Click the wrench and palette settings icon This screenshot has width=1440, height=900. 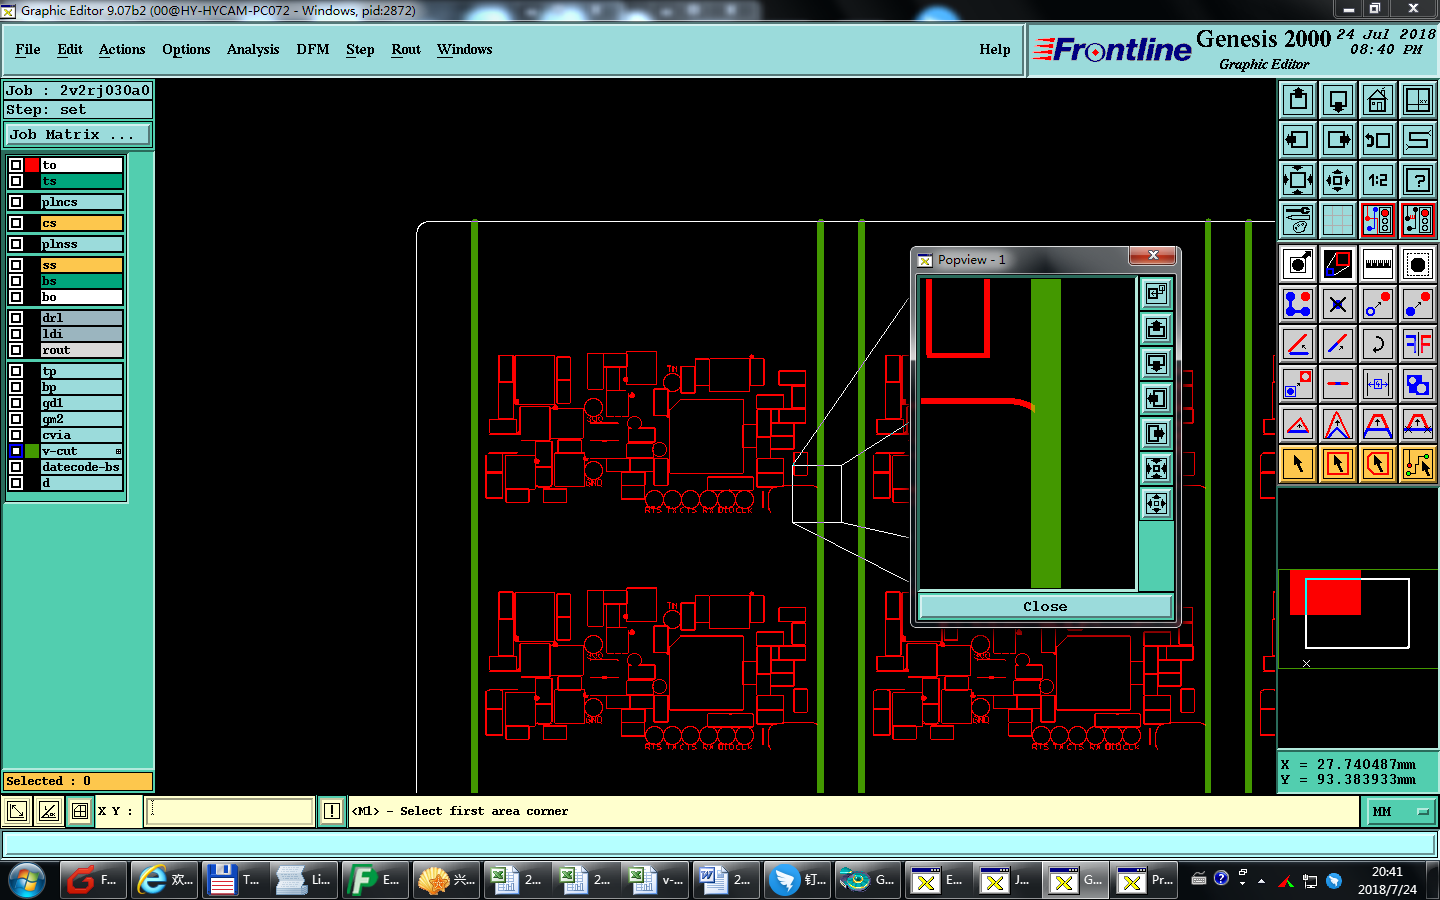(x=1298, y=220)
